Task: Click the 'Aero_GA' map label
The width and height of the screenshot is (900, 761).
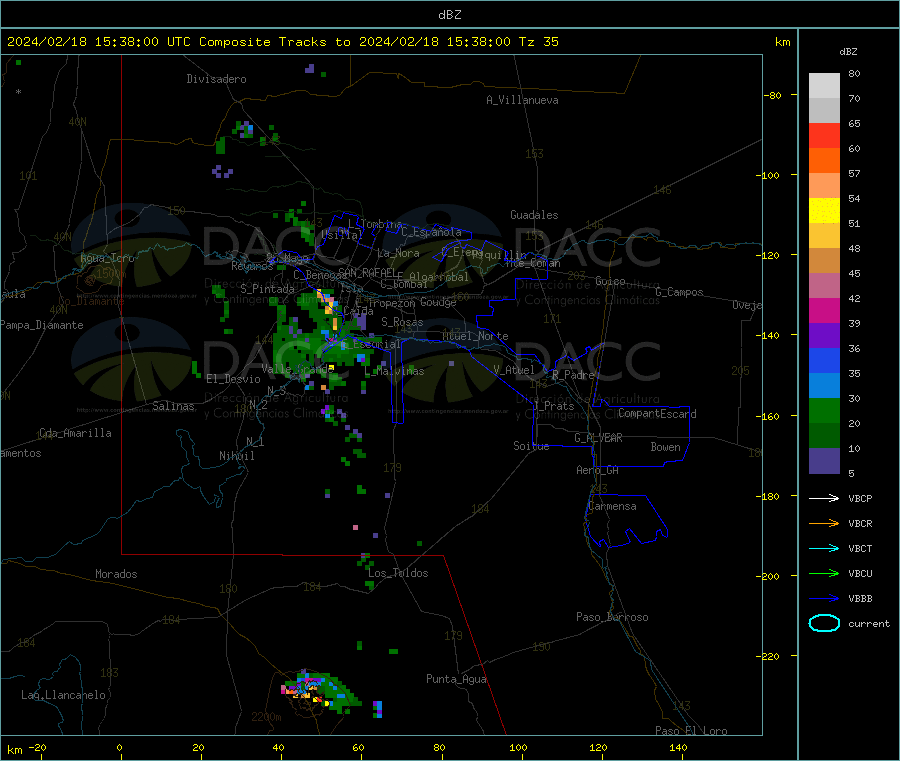Action: coord(598,470)
